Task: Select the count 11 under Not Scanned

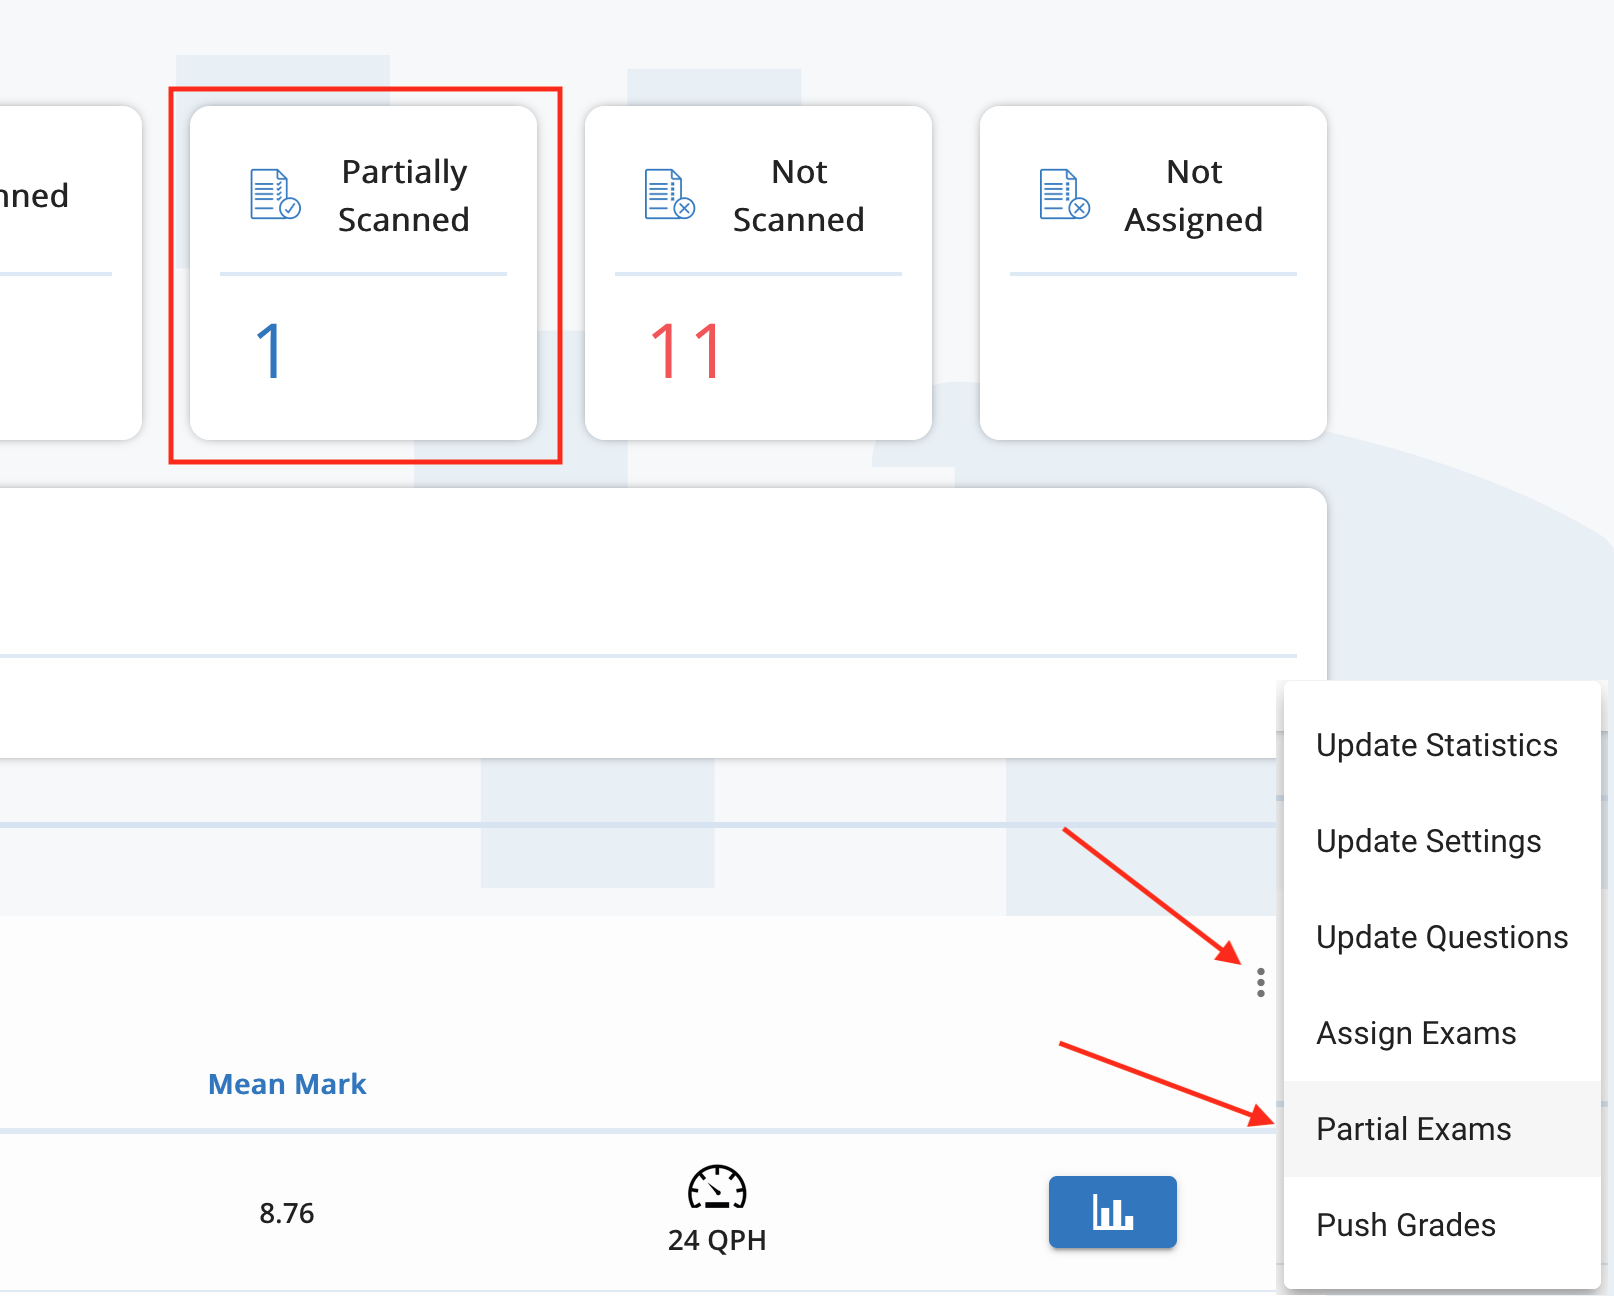Action: click(687, 351)
